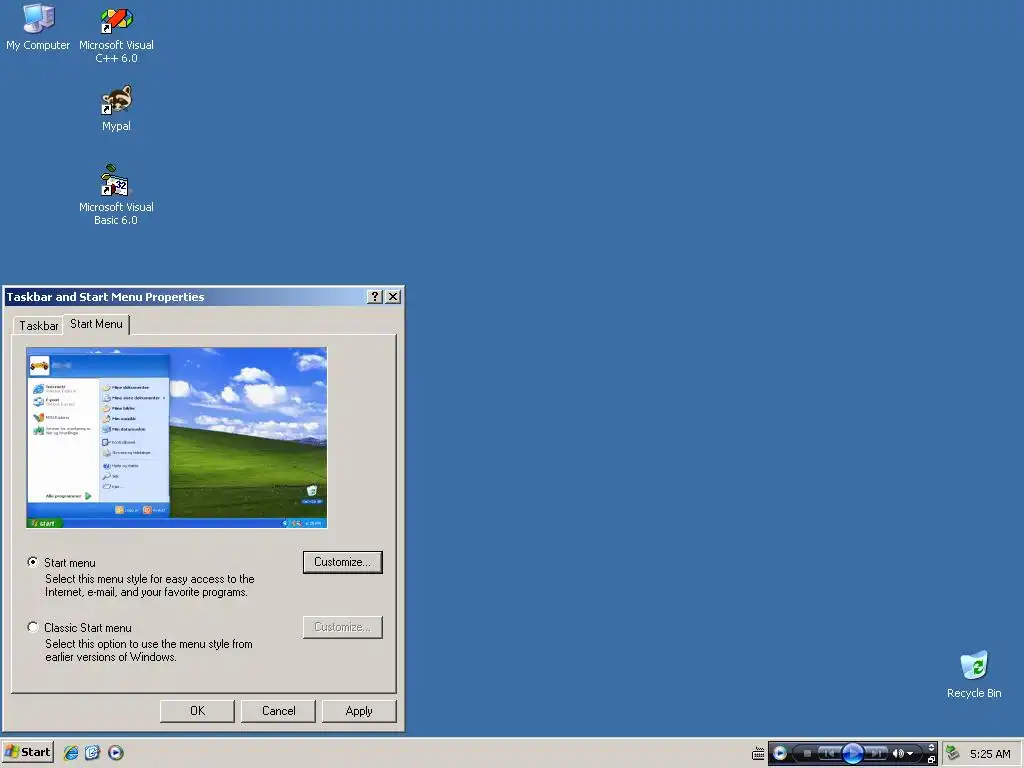Click the show video/visualization arrows in Media Player toolbar

point(931,747)
